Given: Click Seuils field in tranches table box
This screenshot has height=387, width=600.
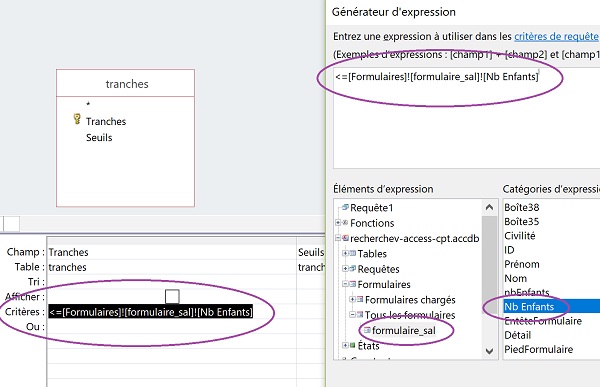Looking at the screenshot, I should point(99,137).
